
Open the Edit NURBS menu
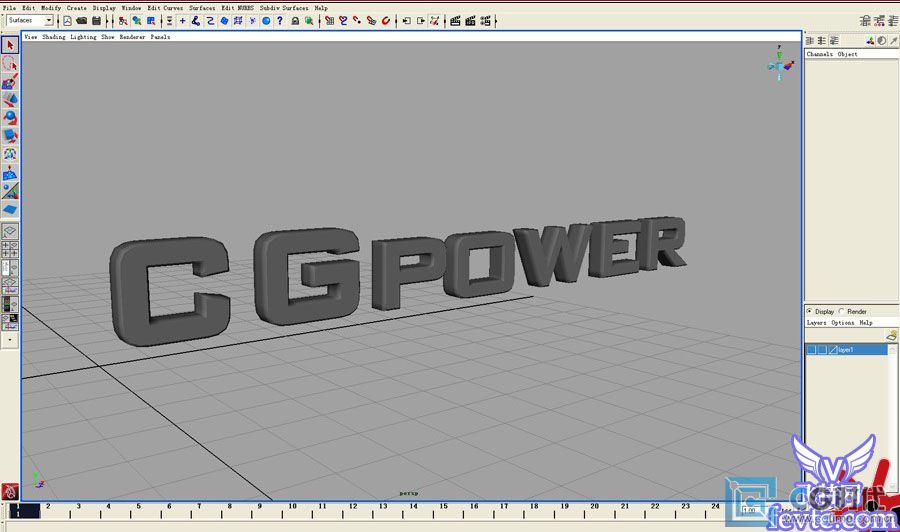pyautogui.click(x=238, y=8)
